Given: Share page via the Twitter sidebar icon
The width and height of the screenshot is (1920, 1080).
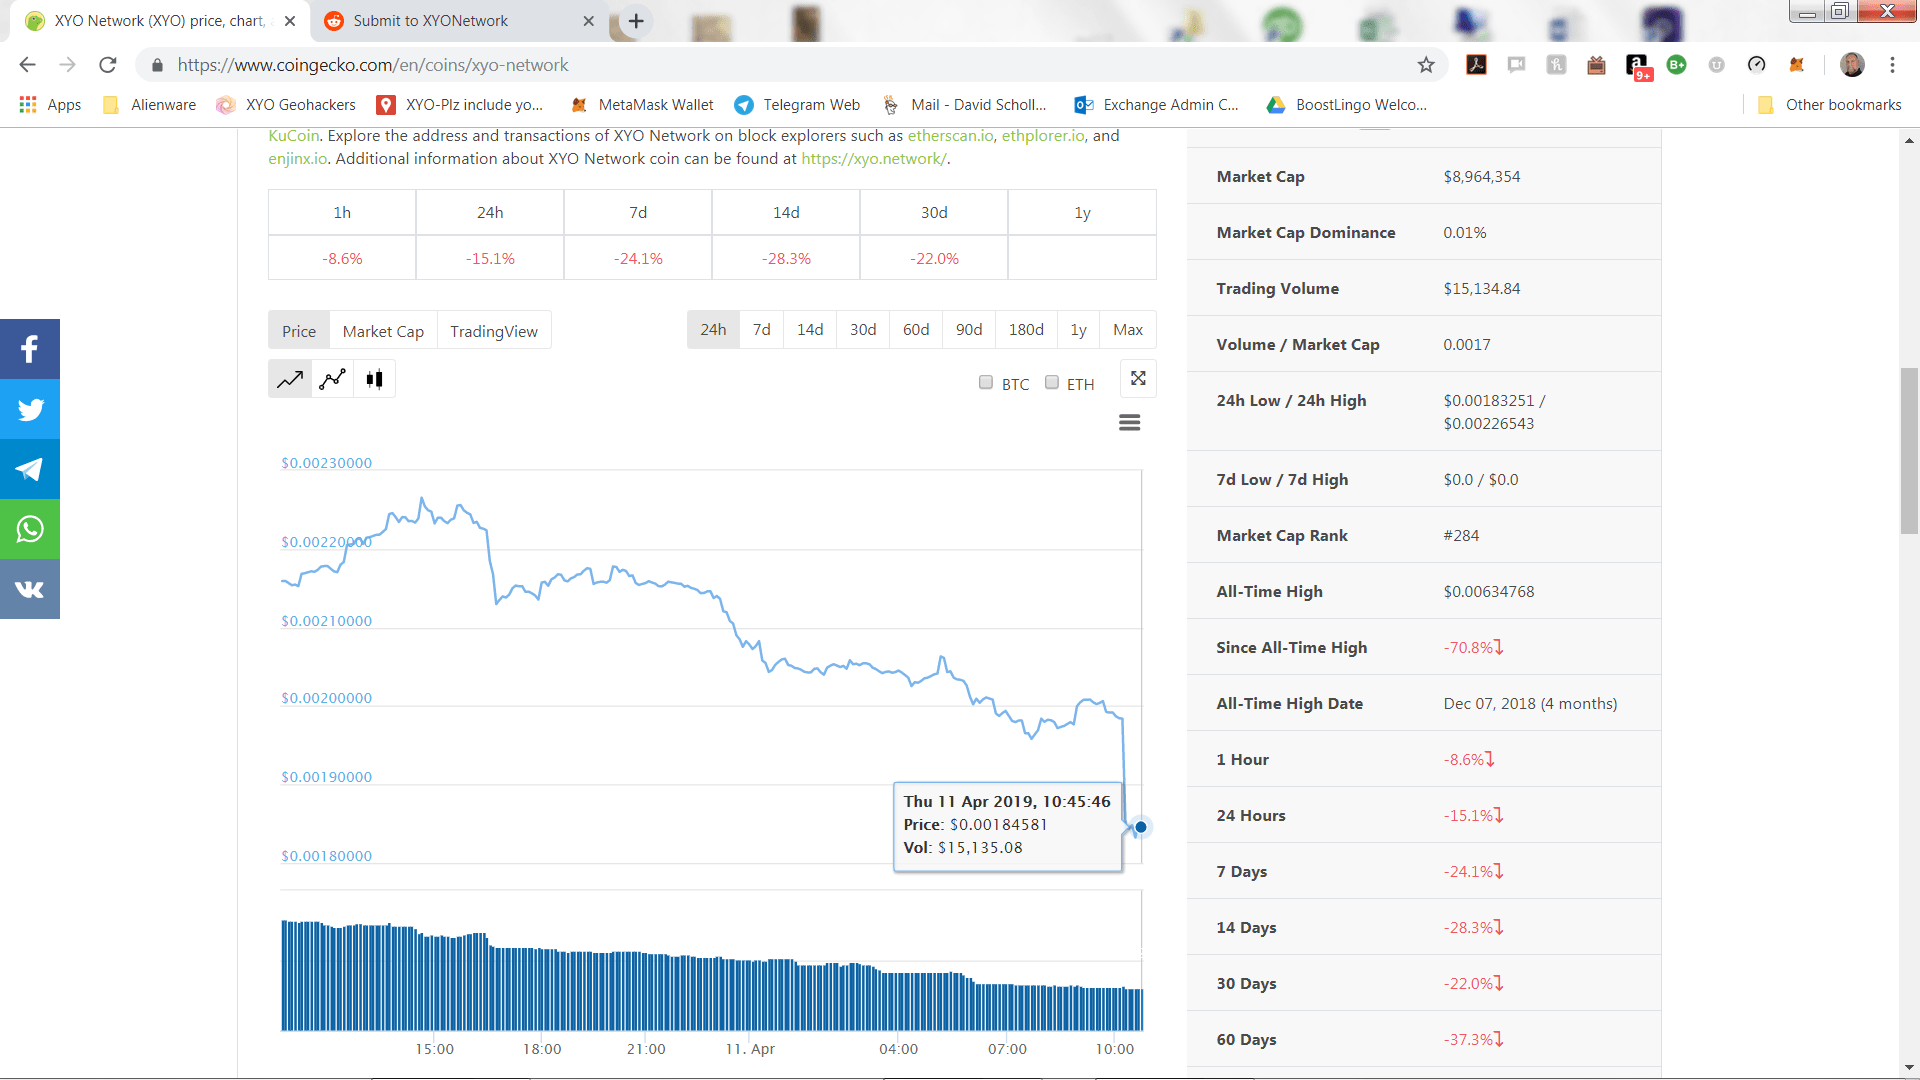Looking at the screenshot, I should [x=29, y=409].
